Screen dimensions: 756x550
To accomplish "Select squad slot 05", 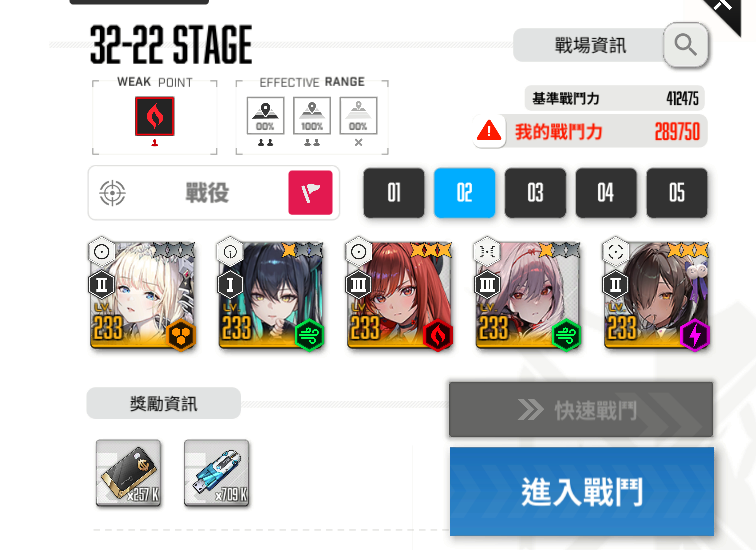I will pos(677,193).
